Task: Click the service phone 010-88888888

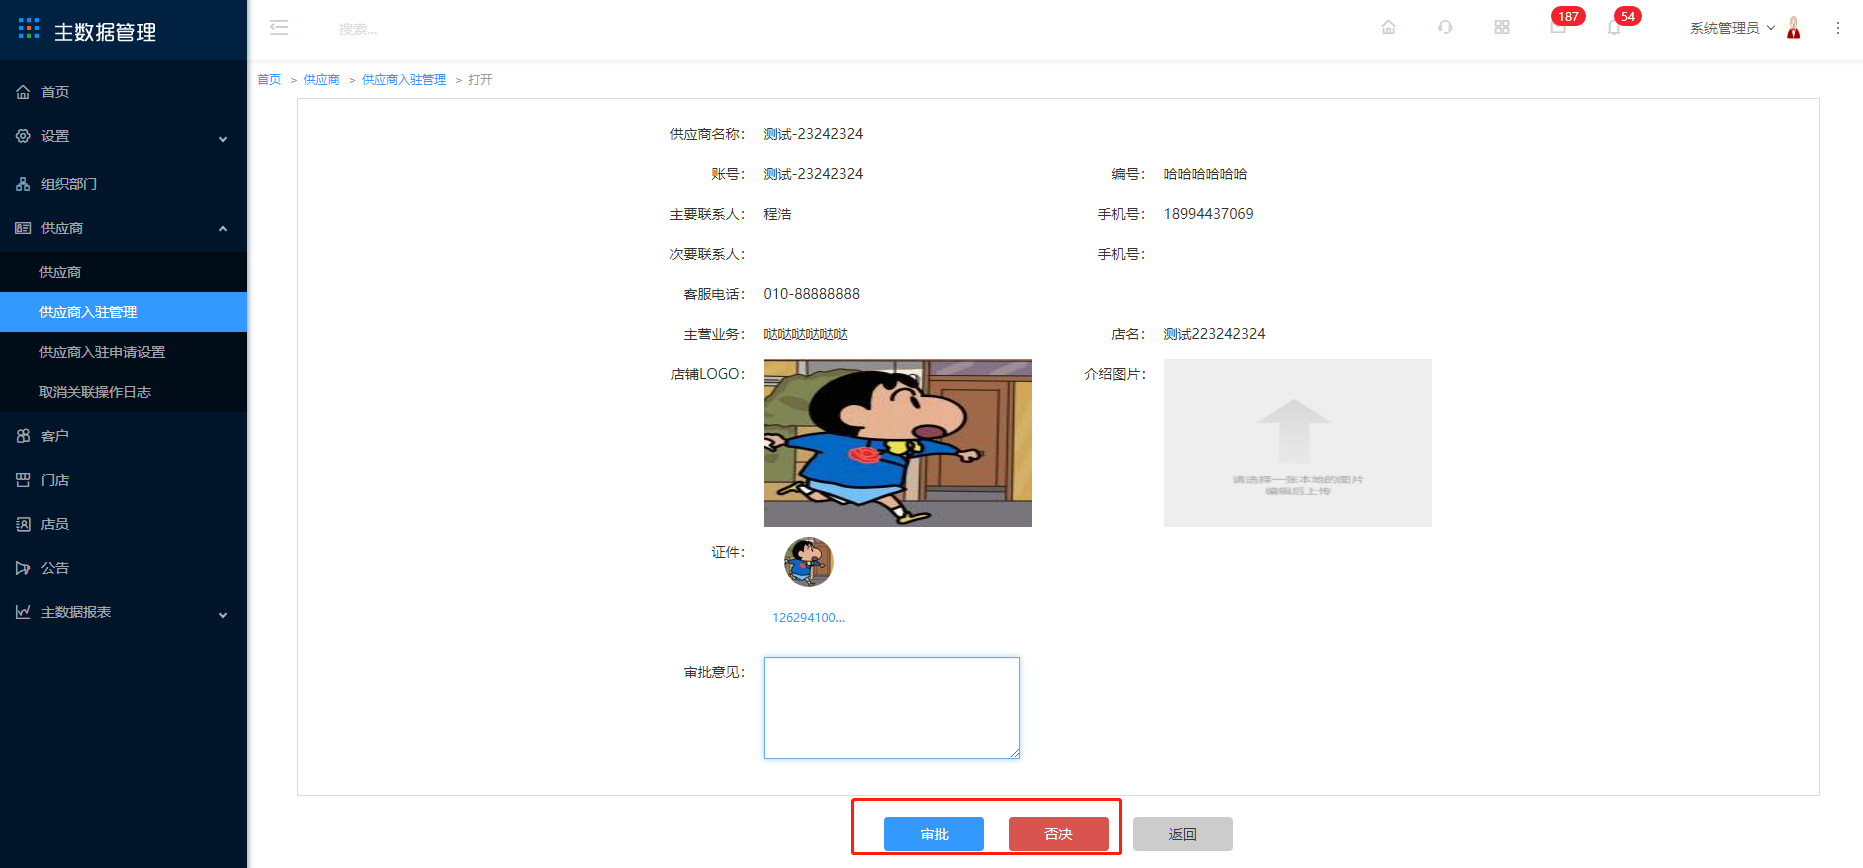Action: [812, 294]
